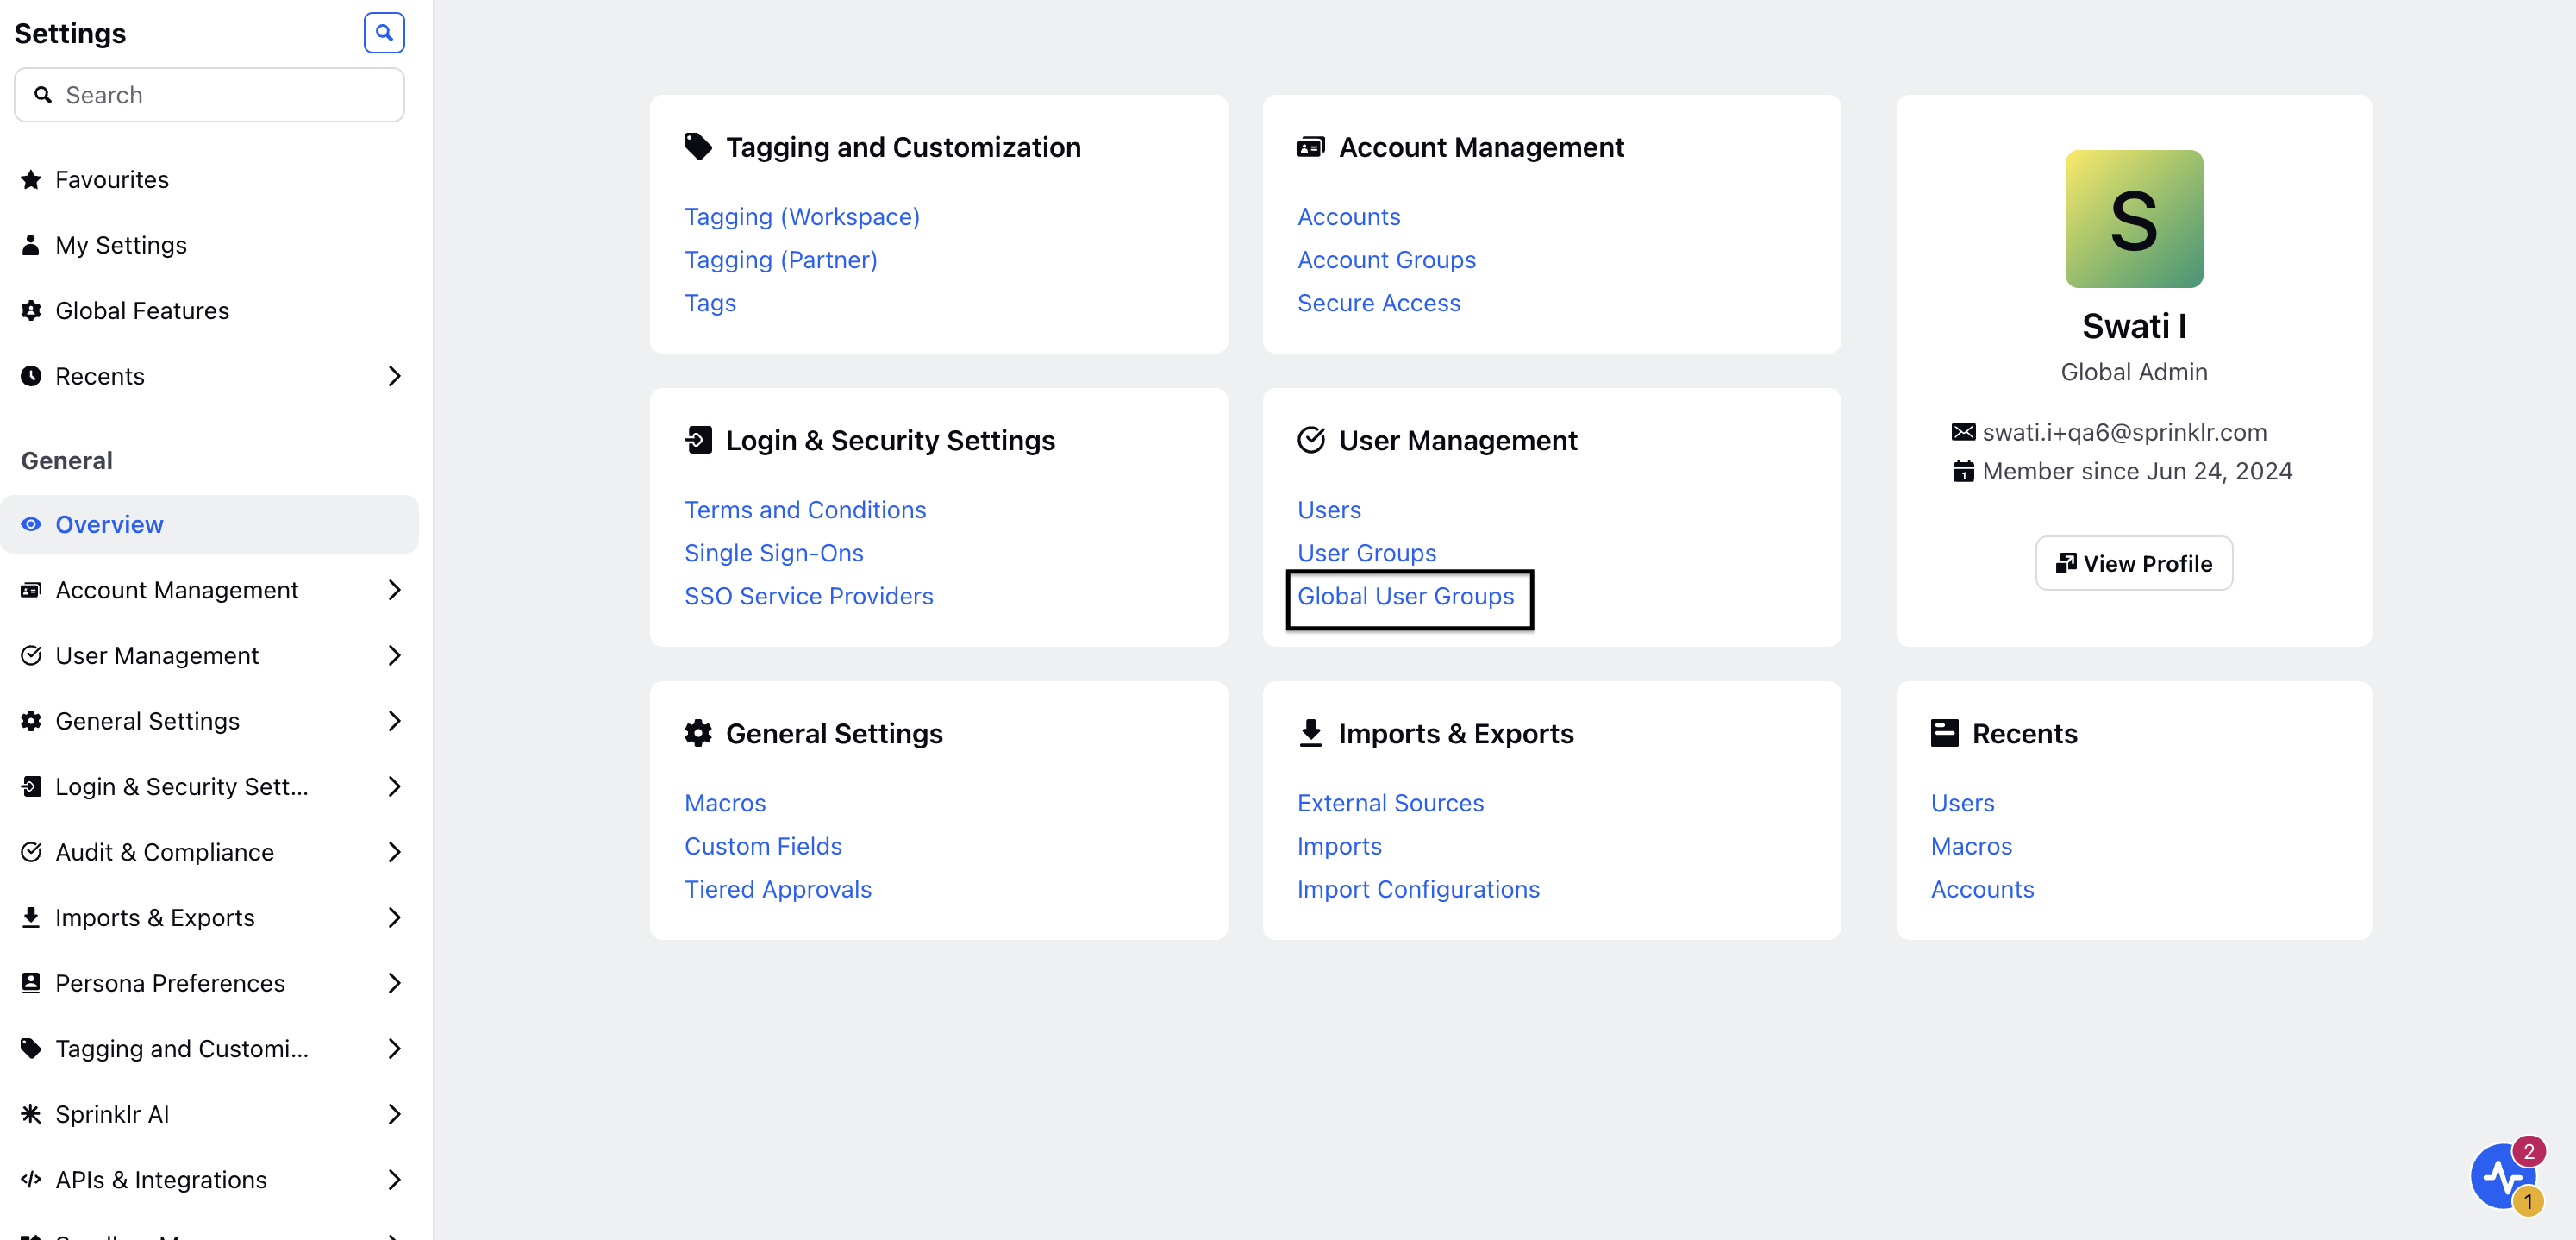
Task: Expand User Management sidebar chevron
Action: [394, 655]
